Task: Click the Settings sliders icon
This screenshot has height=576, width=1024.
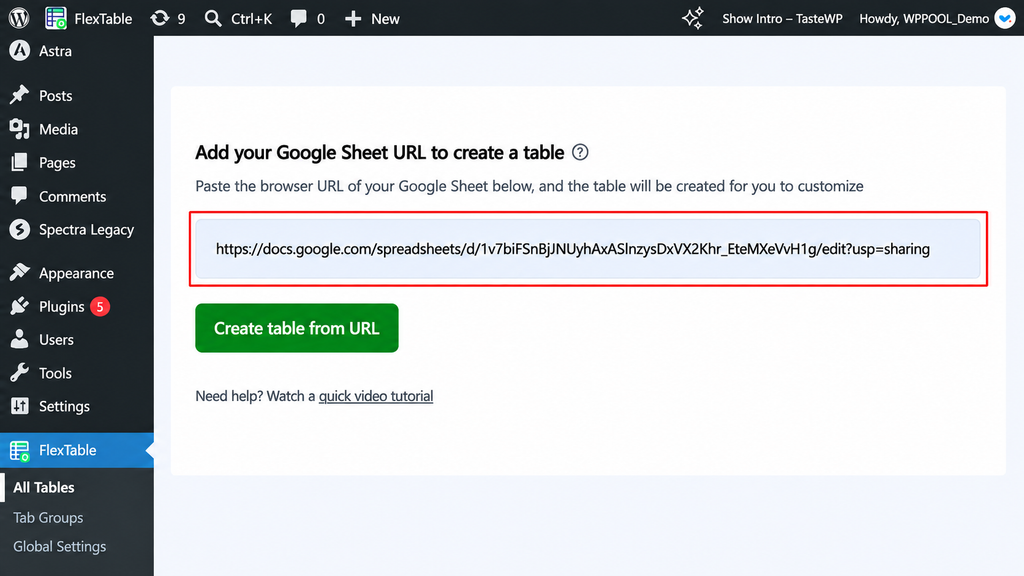Action: point(20,406)
